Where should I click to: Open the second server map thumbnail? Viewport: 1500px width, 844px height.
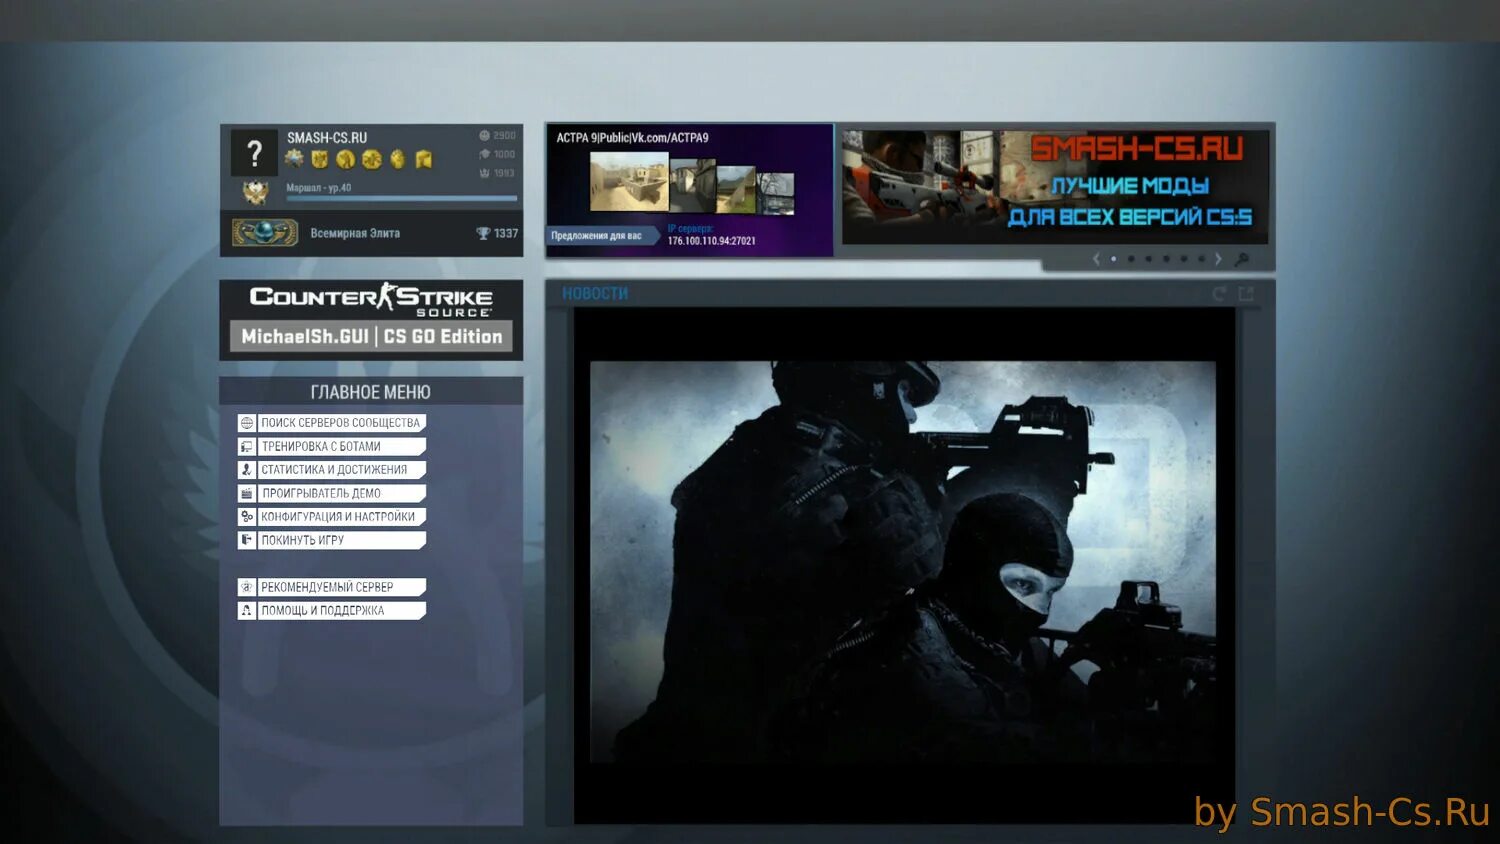pyautogui.click(x=692, y=185)
